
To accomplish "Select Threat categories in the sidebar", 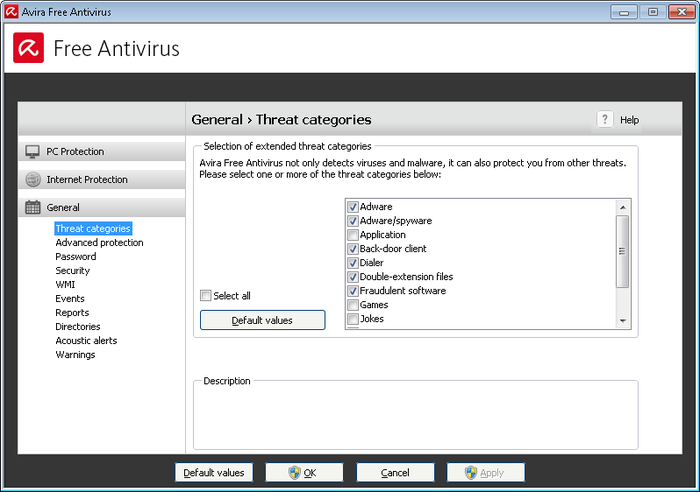I will pyautogui.click(x=93, y=229).
